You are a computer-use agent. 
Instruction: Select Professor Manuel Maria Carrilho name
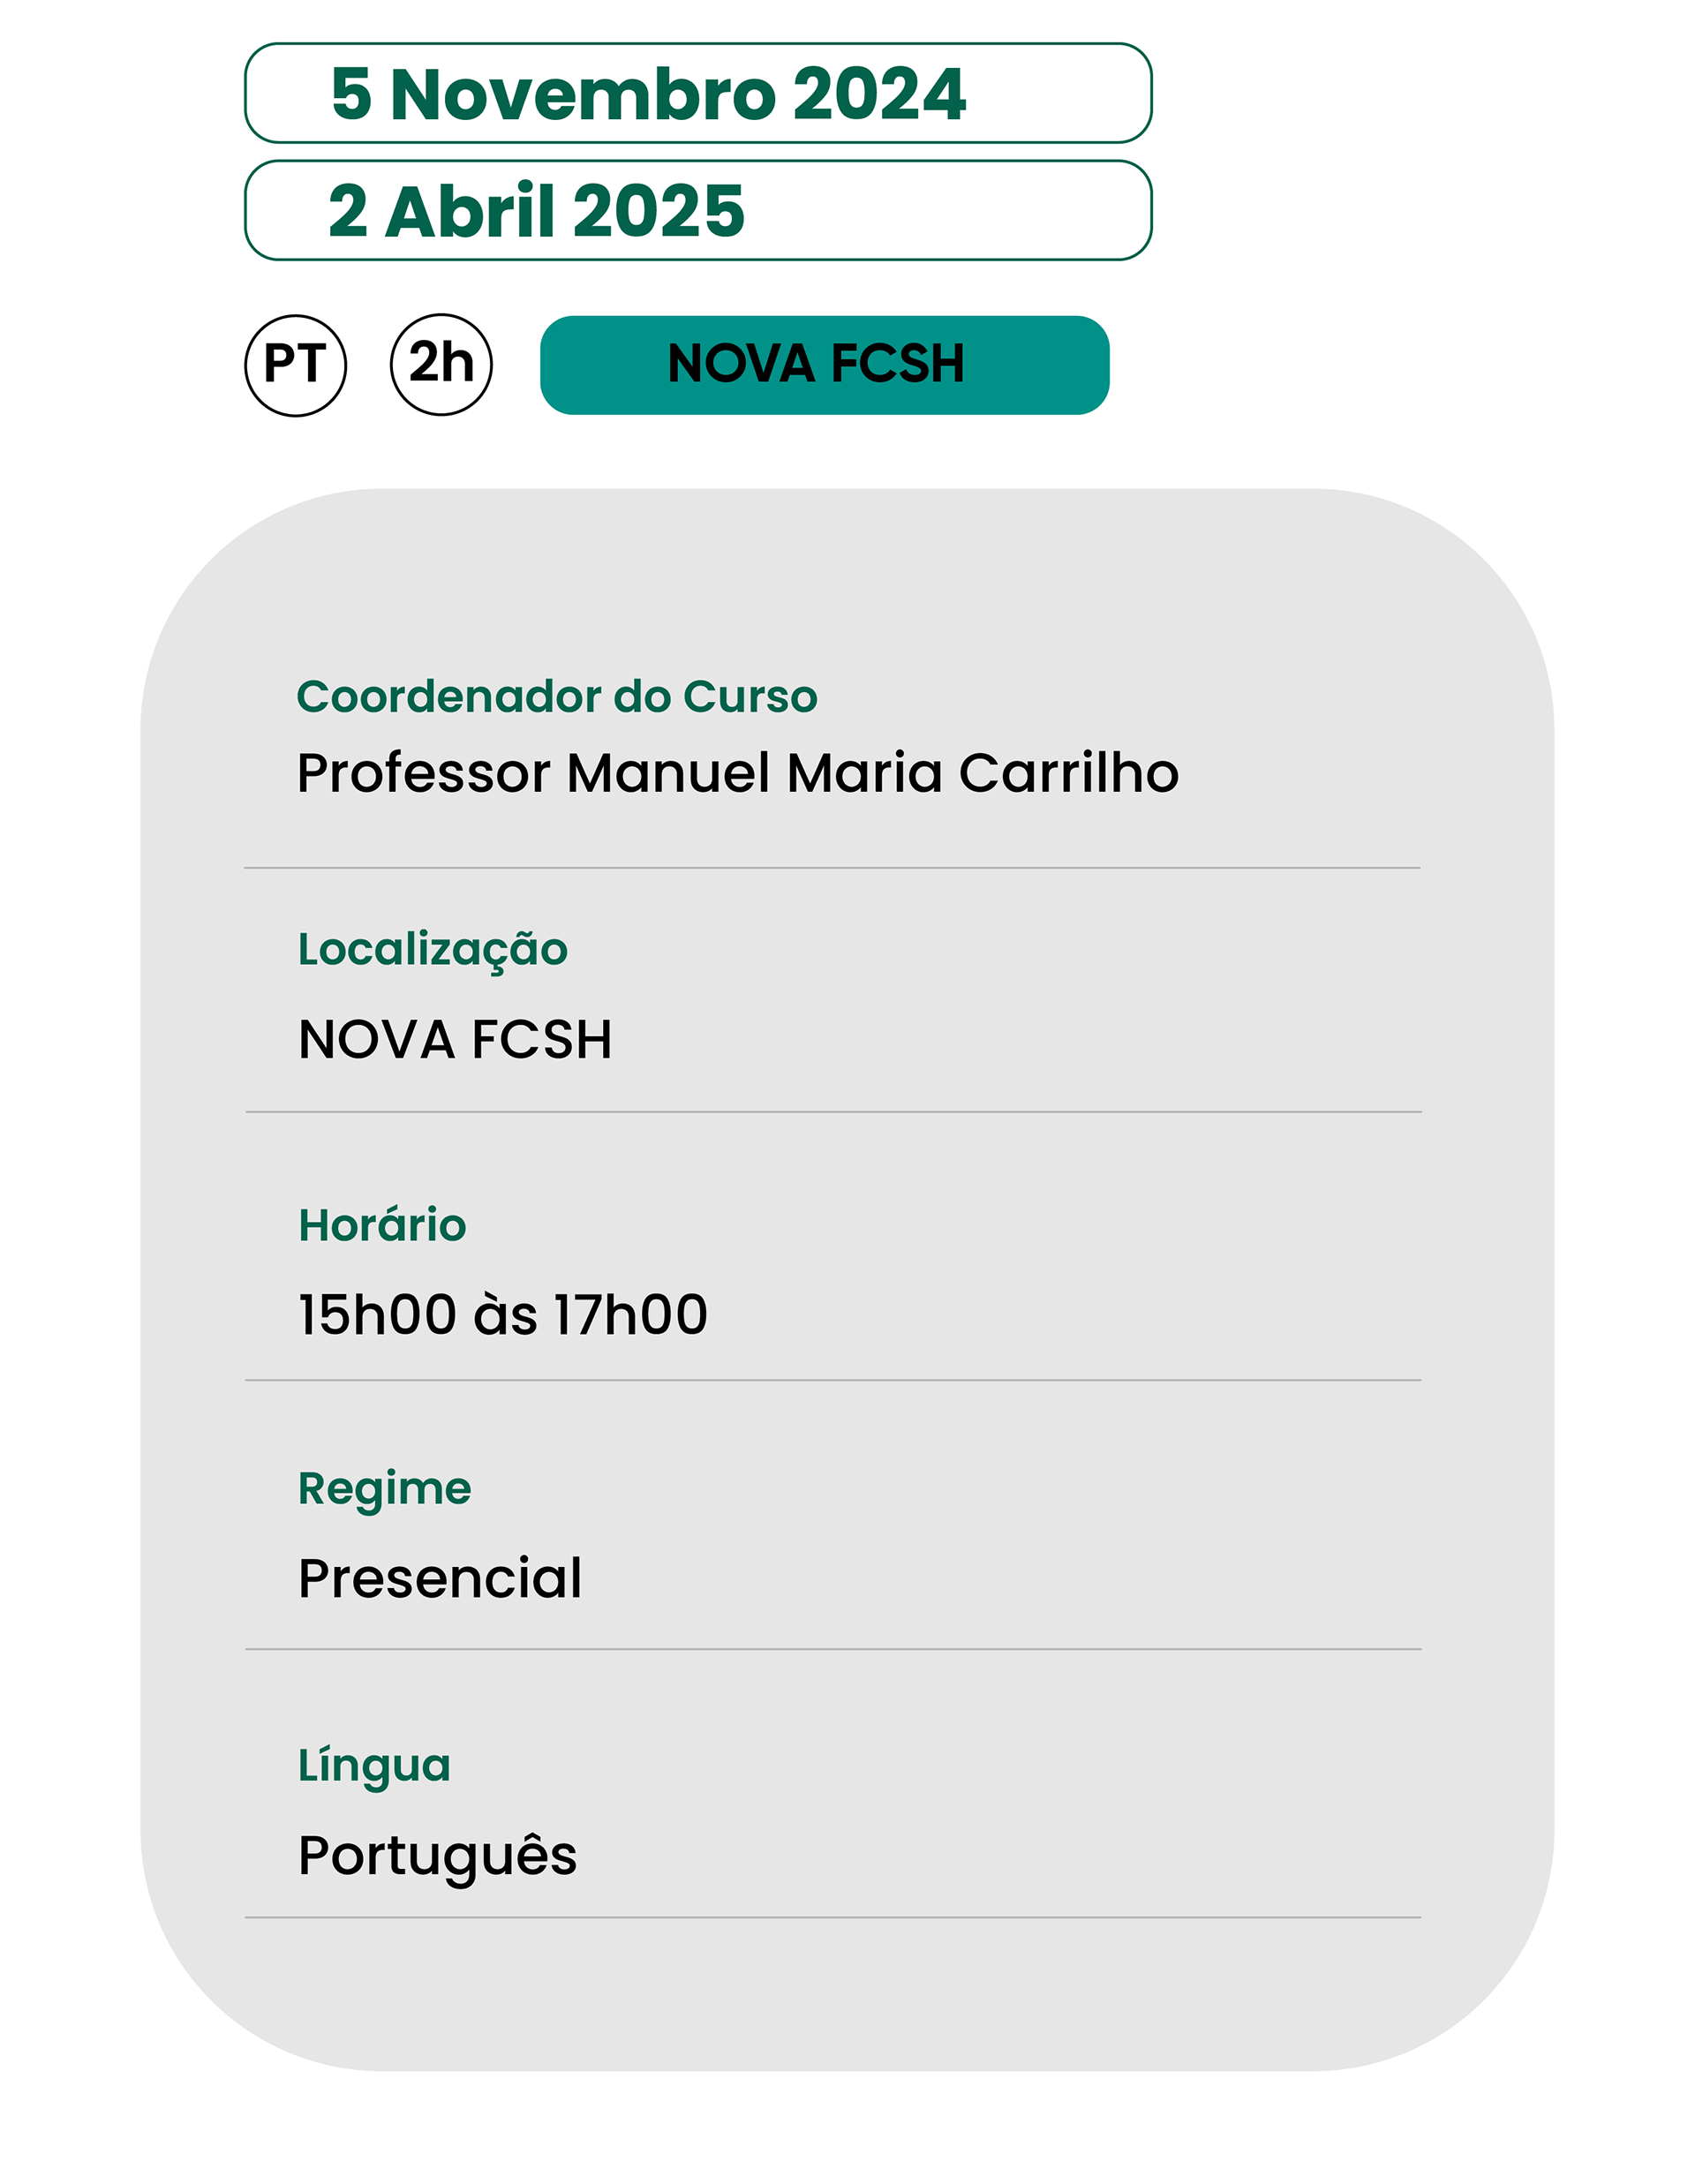tap(738, 773)
